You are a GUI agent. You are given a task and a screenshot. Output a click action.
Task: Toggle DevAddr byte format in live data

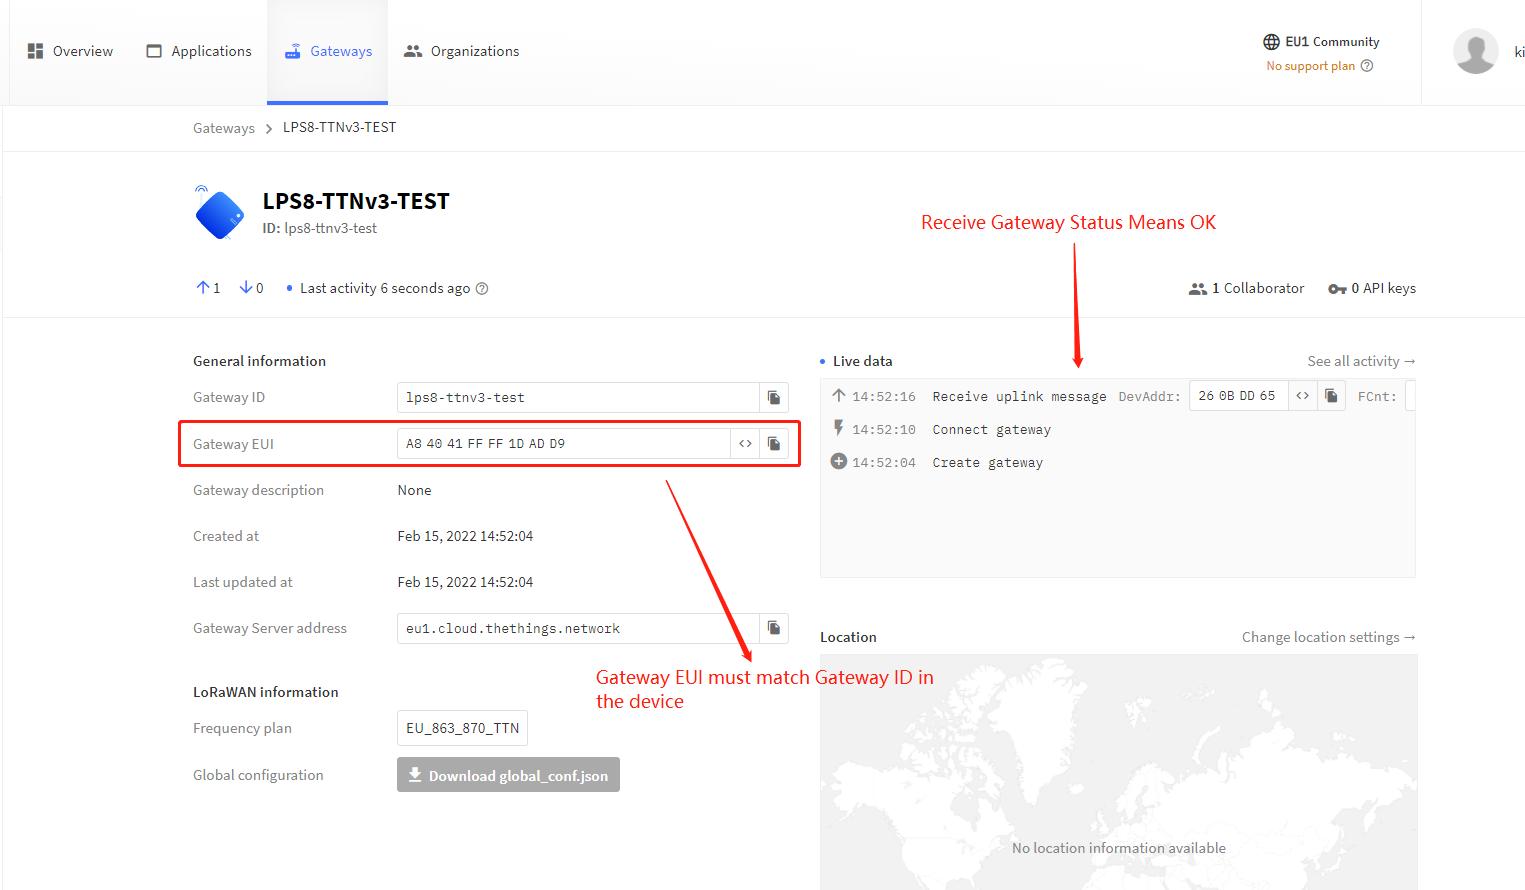pos(1302,396)
